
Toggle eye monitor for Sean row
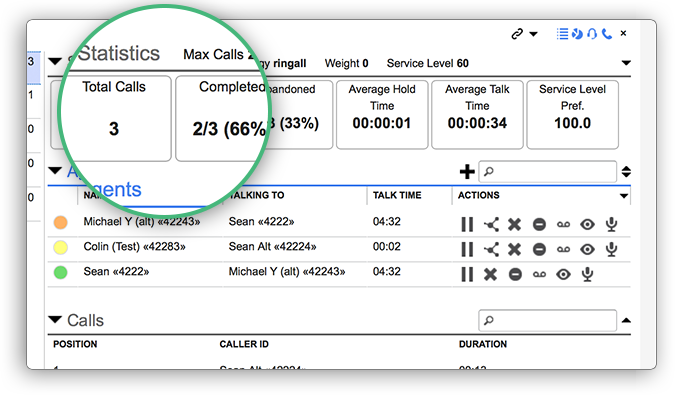pos(563,274)
